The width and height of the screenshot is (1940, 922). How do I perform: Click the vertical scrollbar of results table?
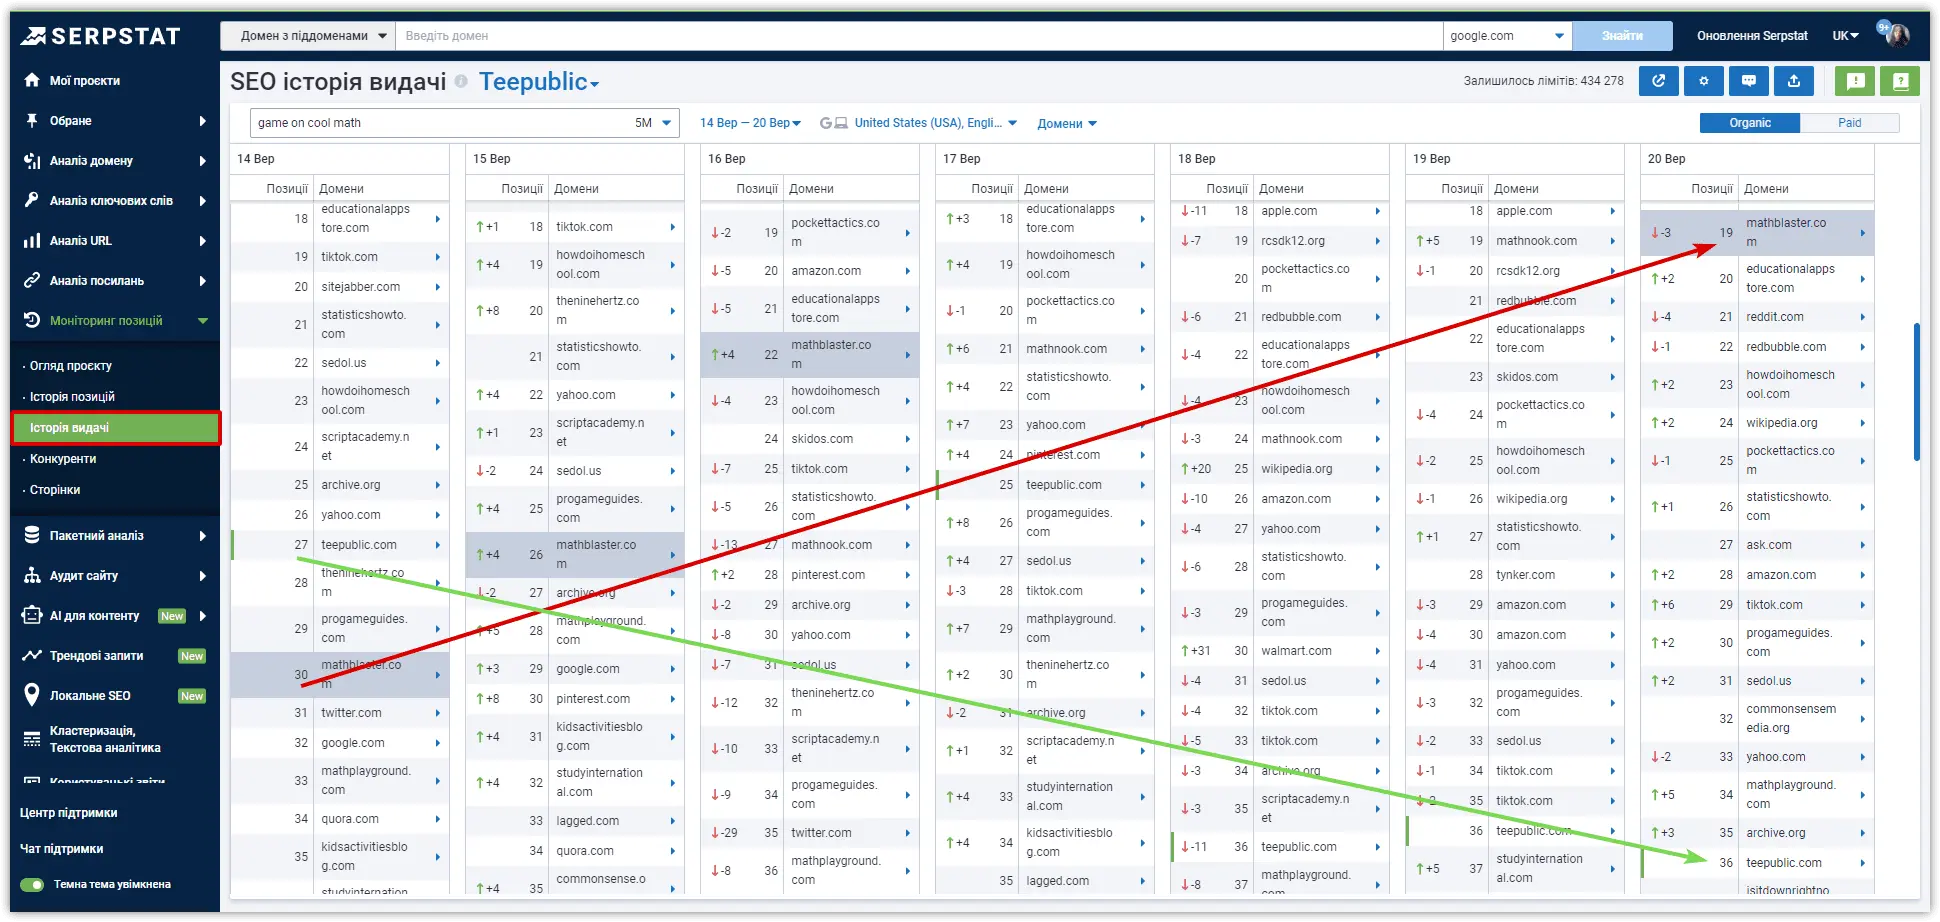click(1916, 391)
